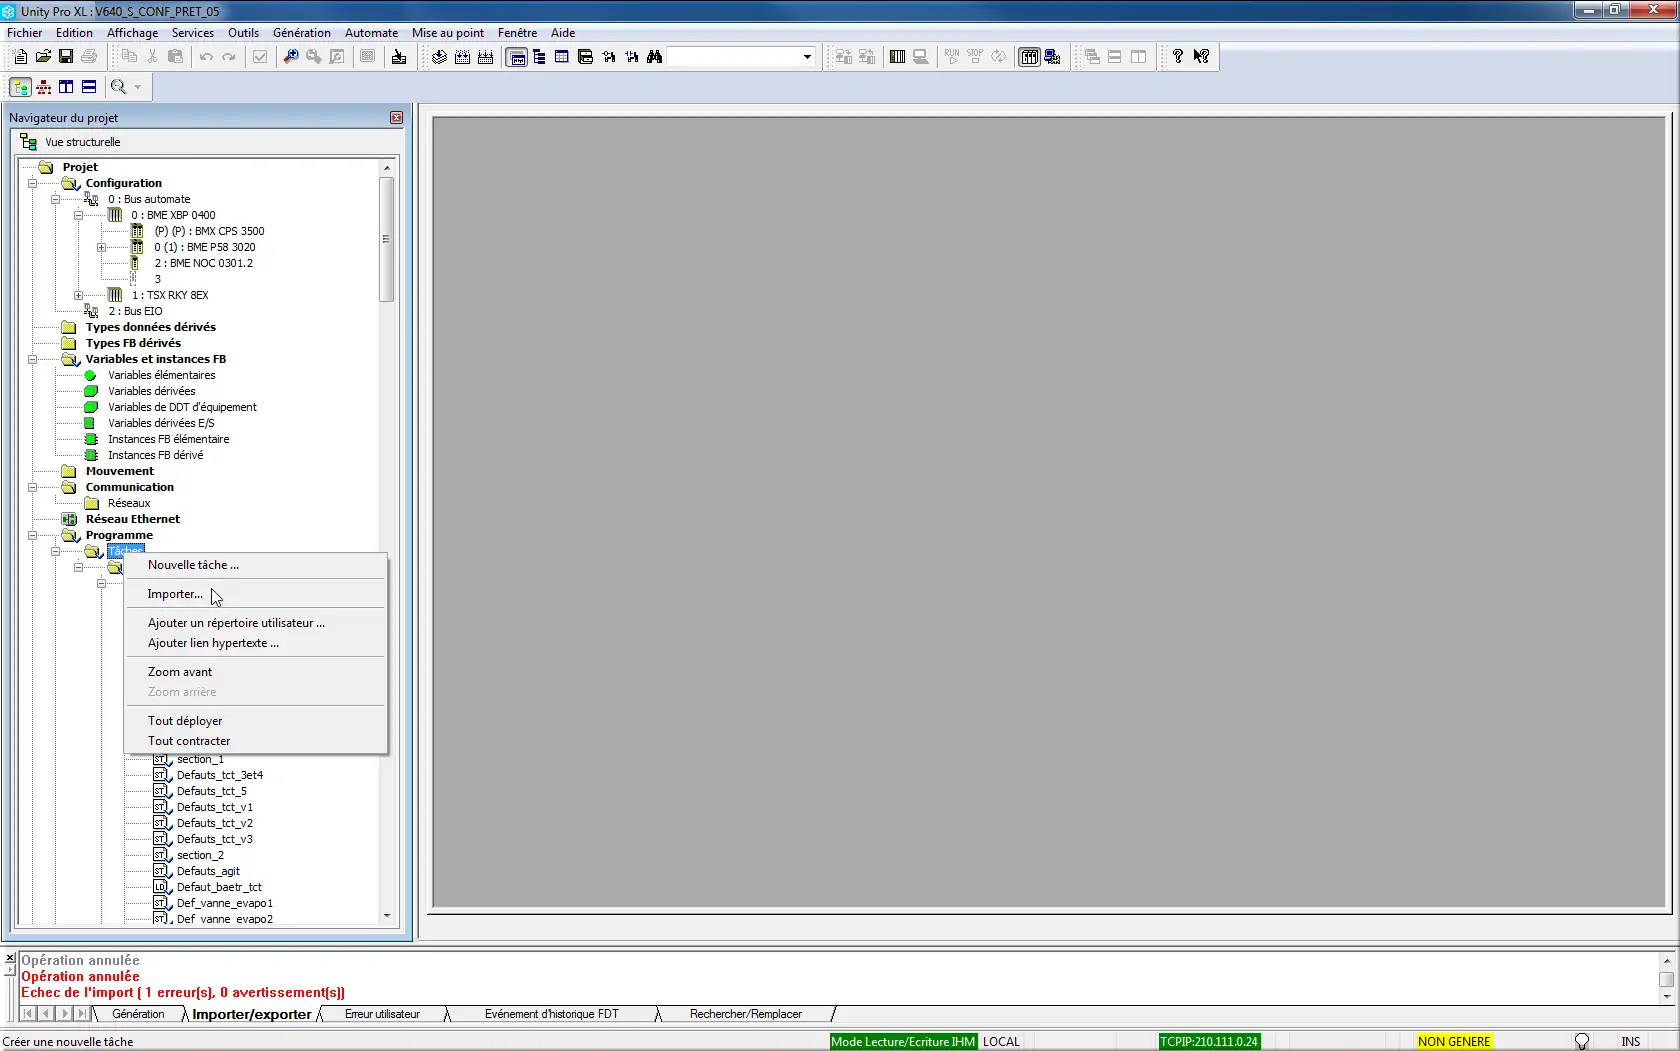The width and height of the screenshot is (1680, 1051).
Task: Click the Analyze project icon
Action: coord(439,57)
